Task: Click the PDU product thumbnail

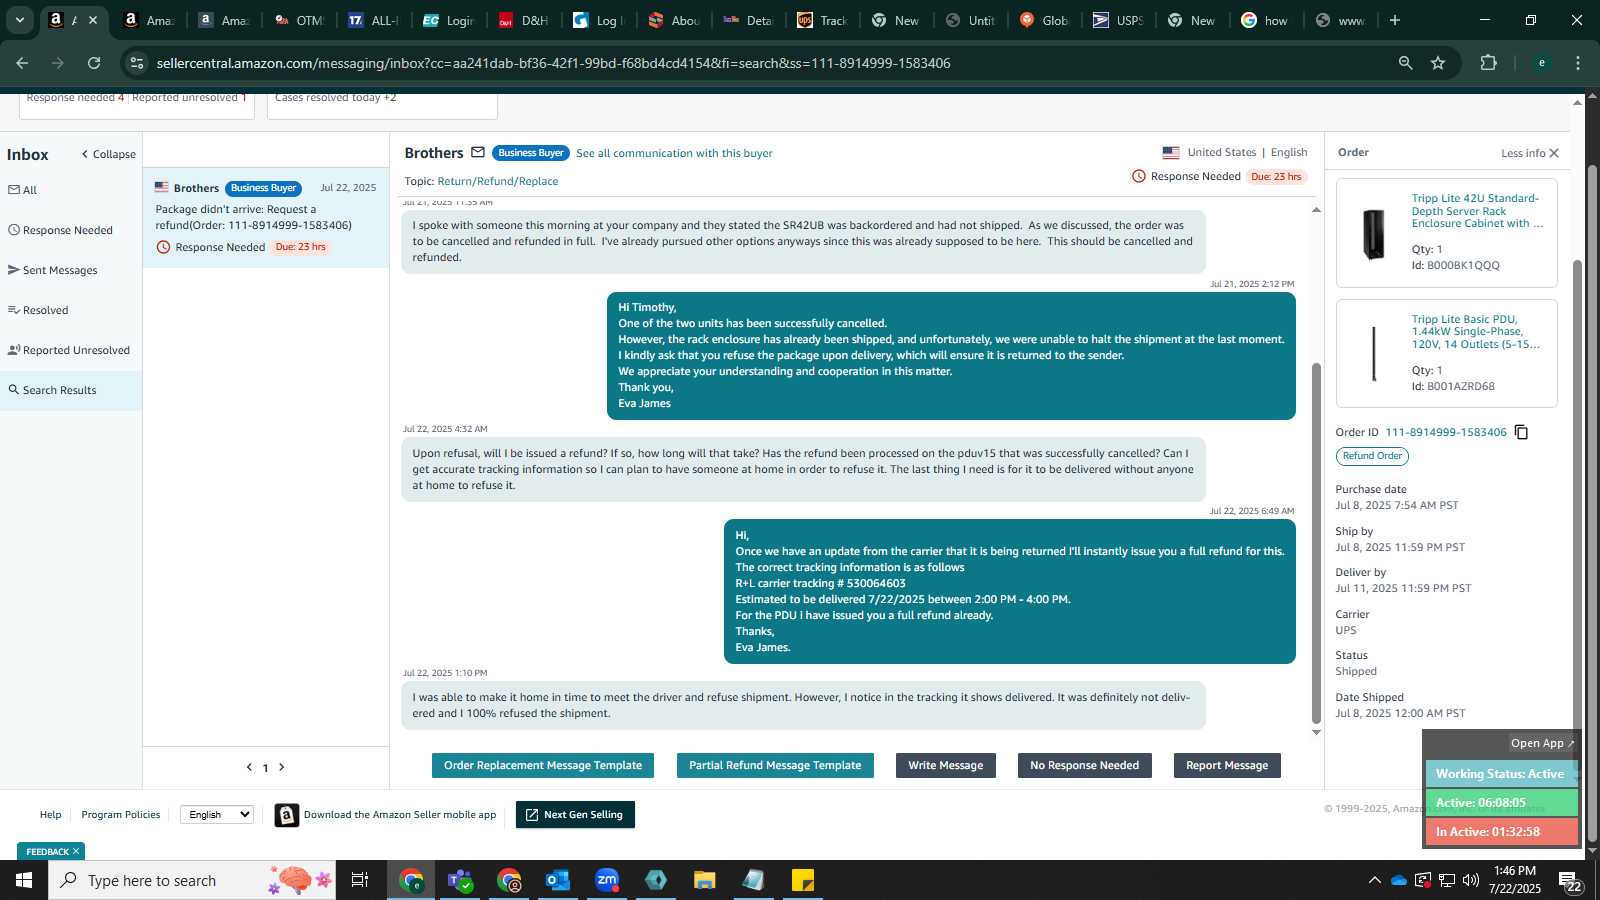Action: [1374, 354]
